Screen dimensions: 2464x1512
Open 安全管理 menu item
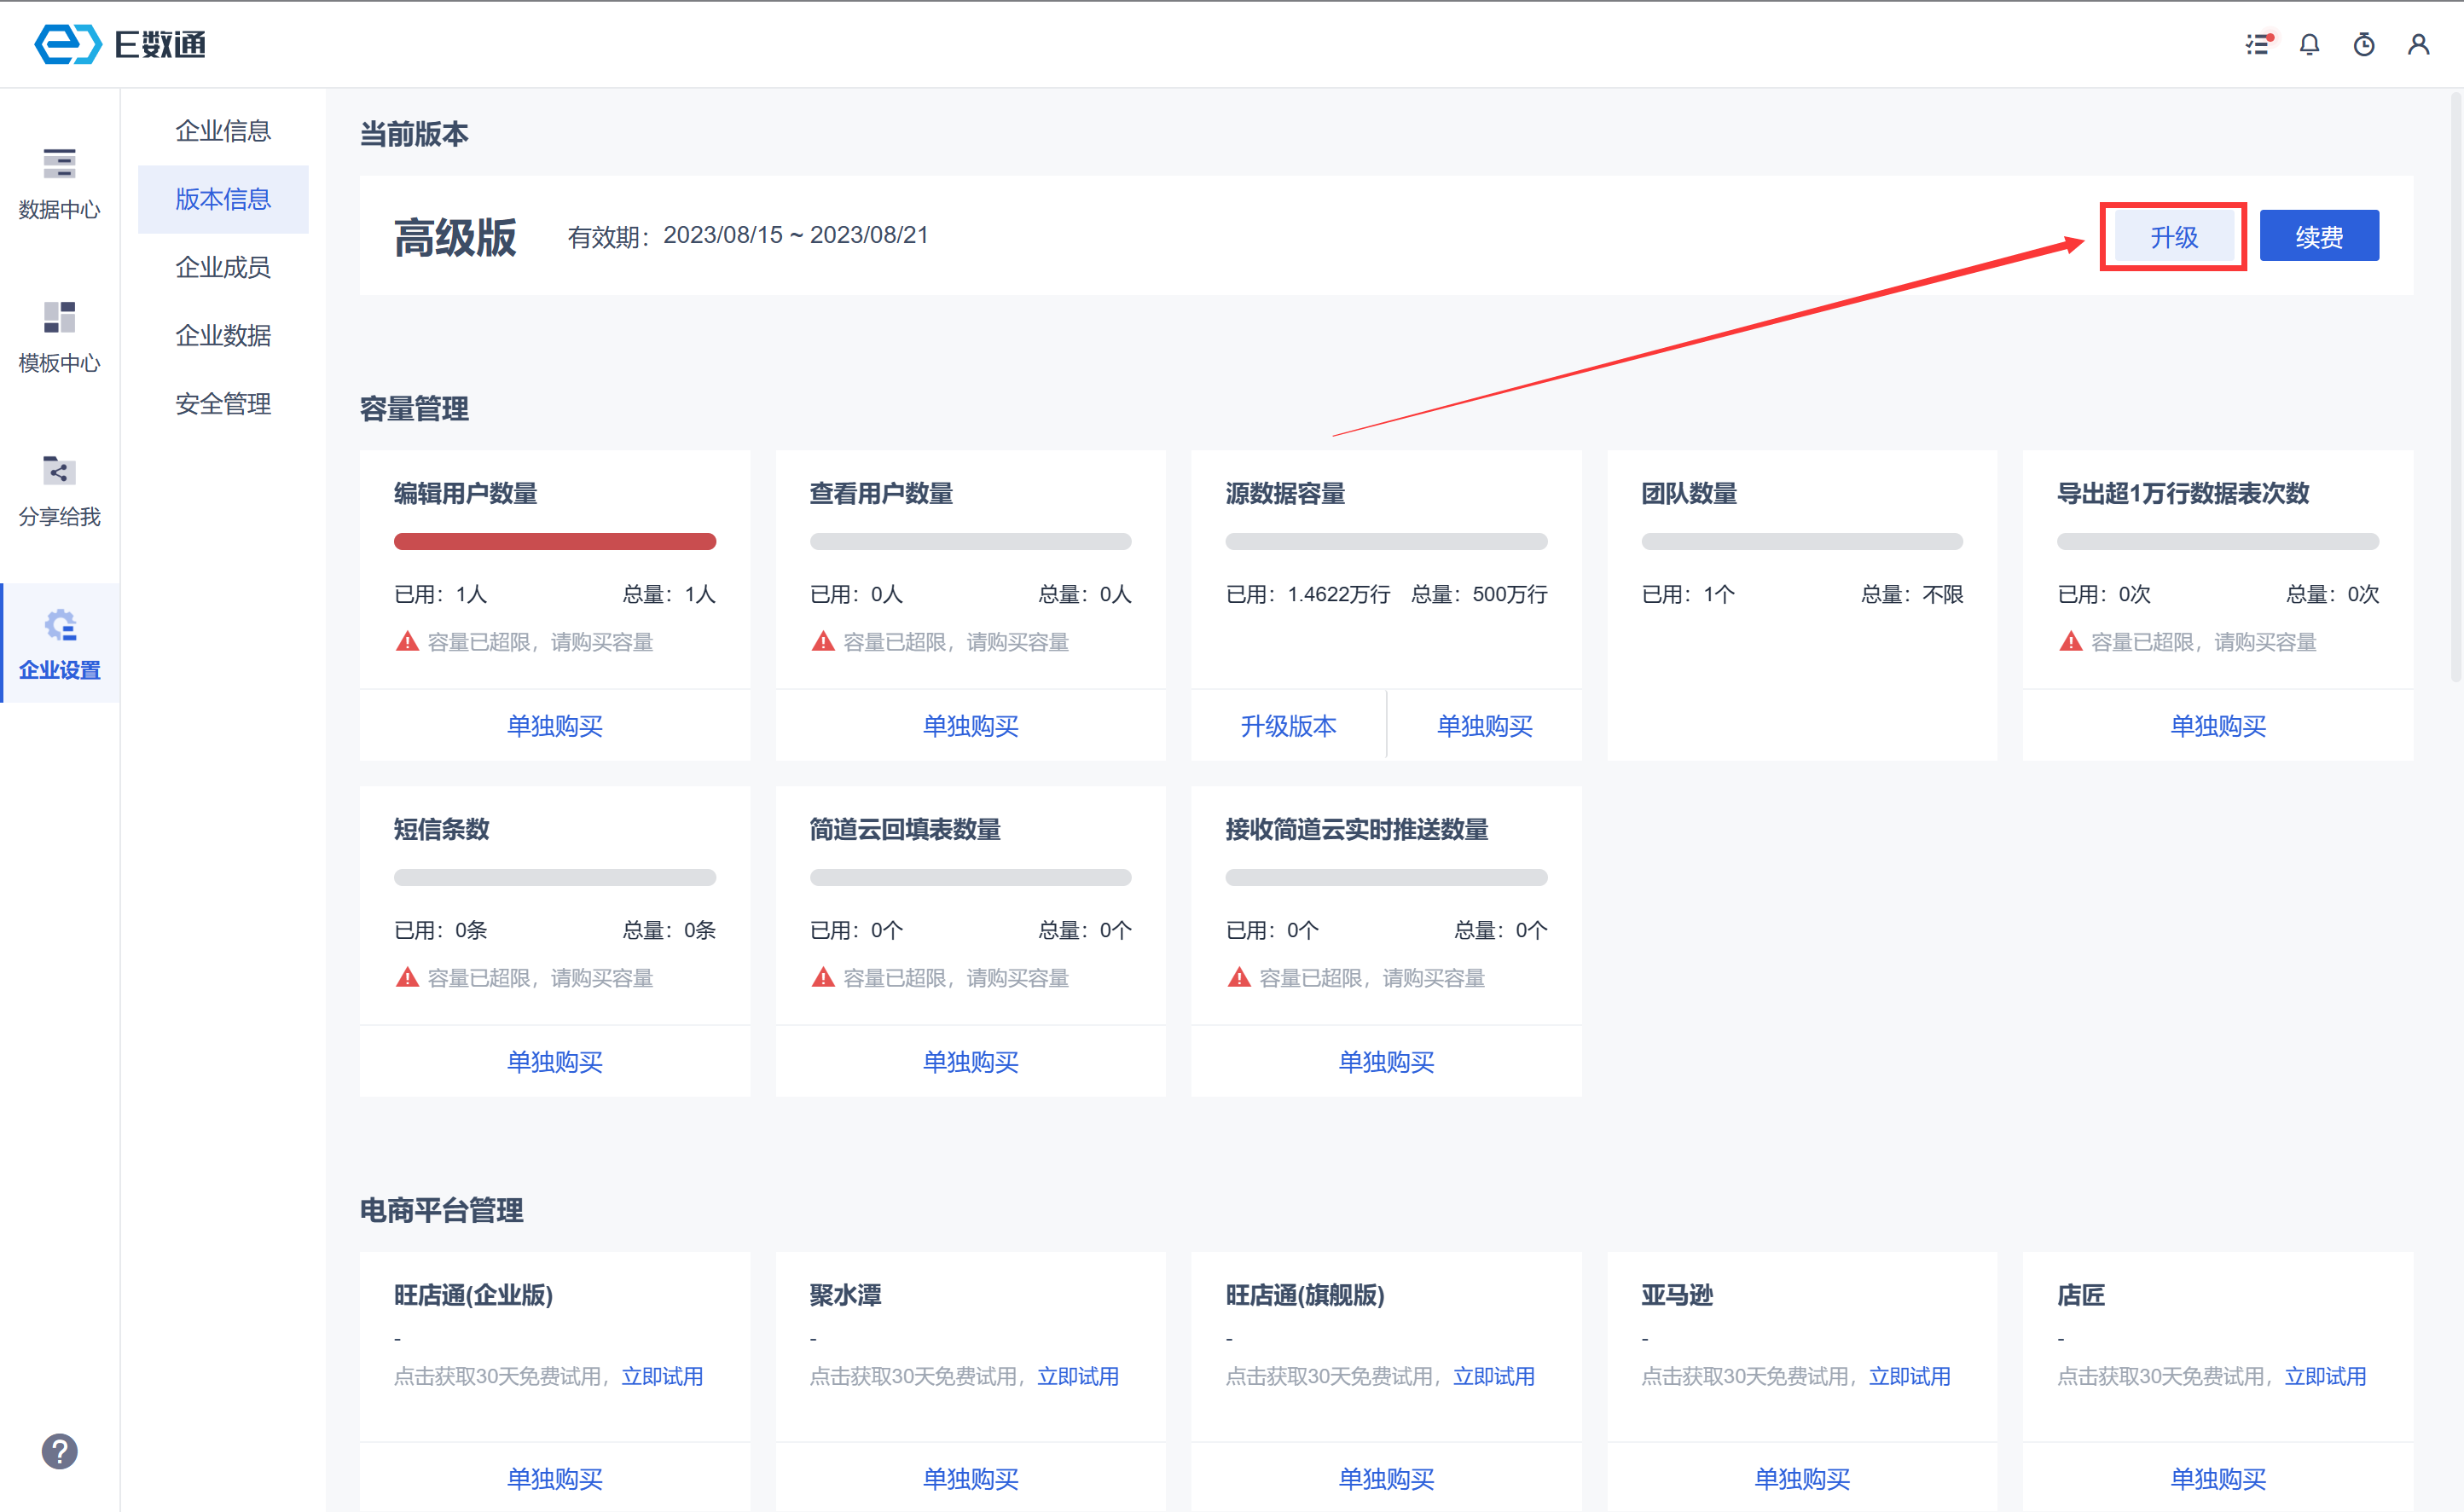[223, 404]
